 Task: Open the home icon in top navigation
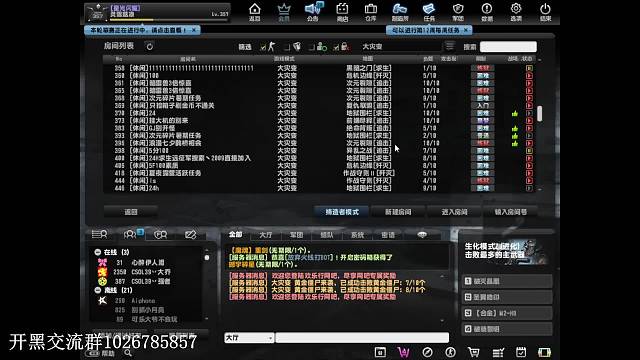255,11
